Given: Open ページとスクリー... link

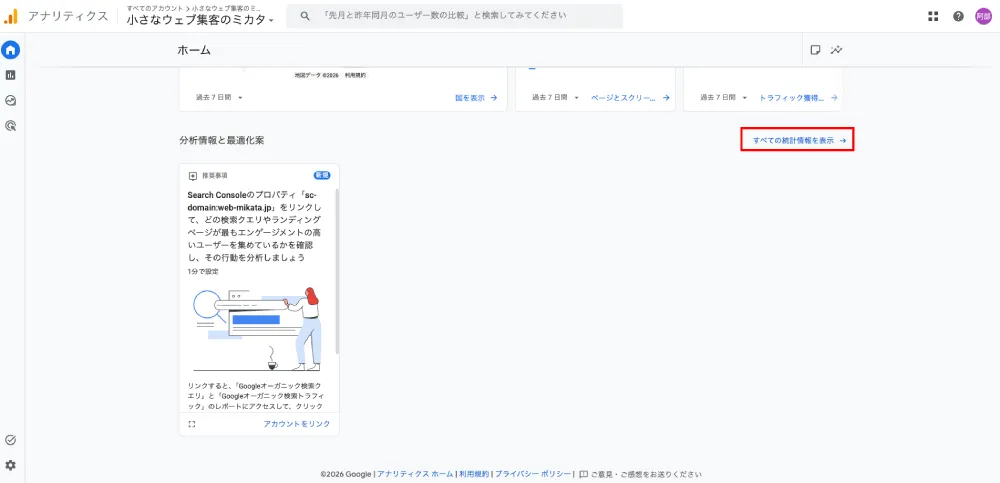Looking at the screenshot, I should tap(630, 98).
